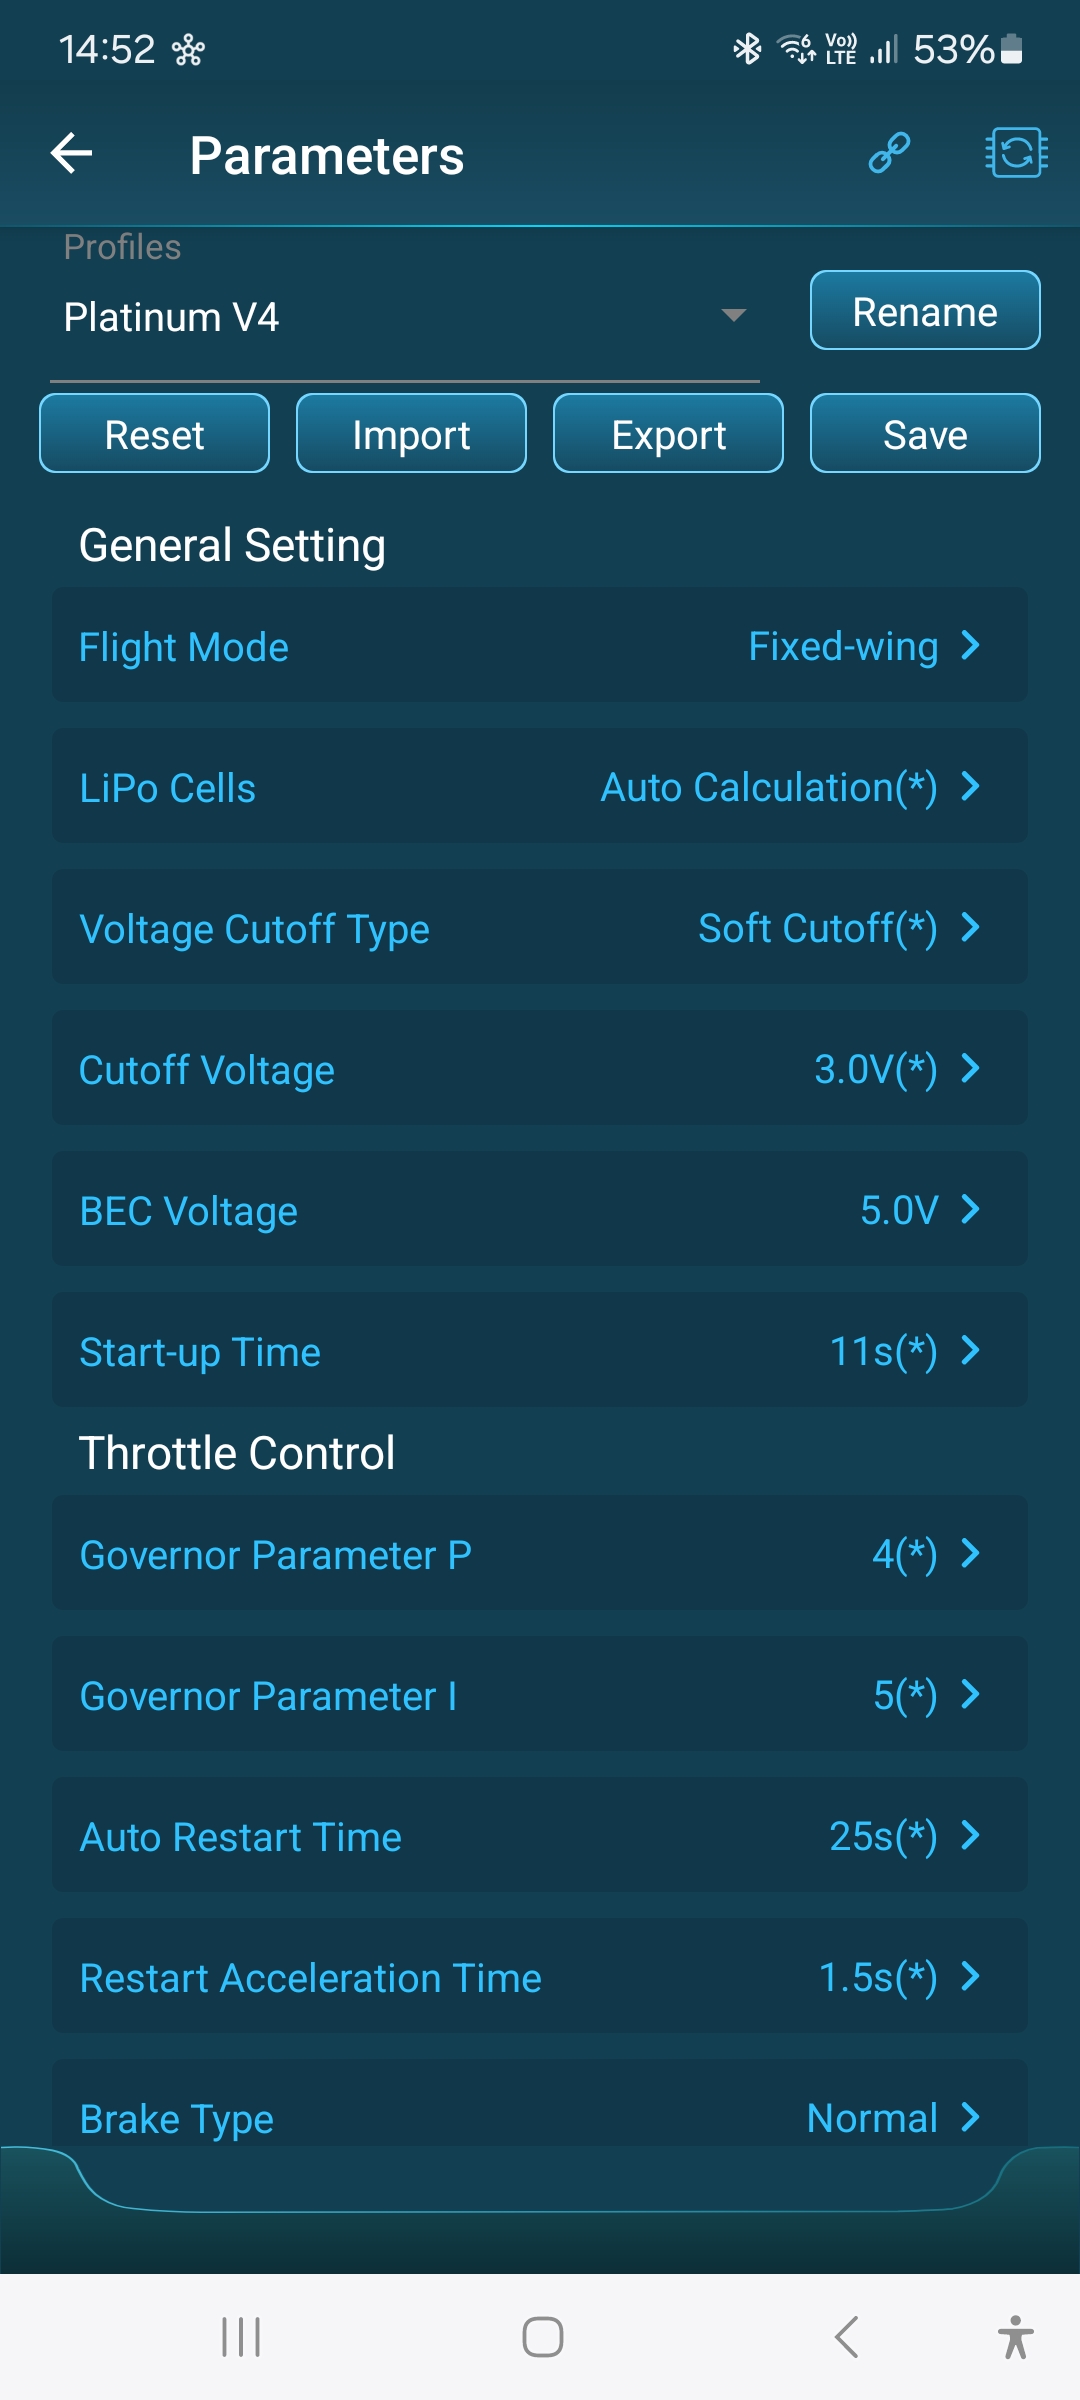Tap the Android recent apps button

point(241,2337)
